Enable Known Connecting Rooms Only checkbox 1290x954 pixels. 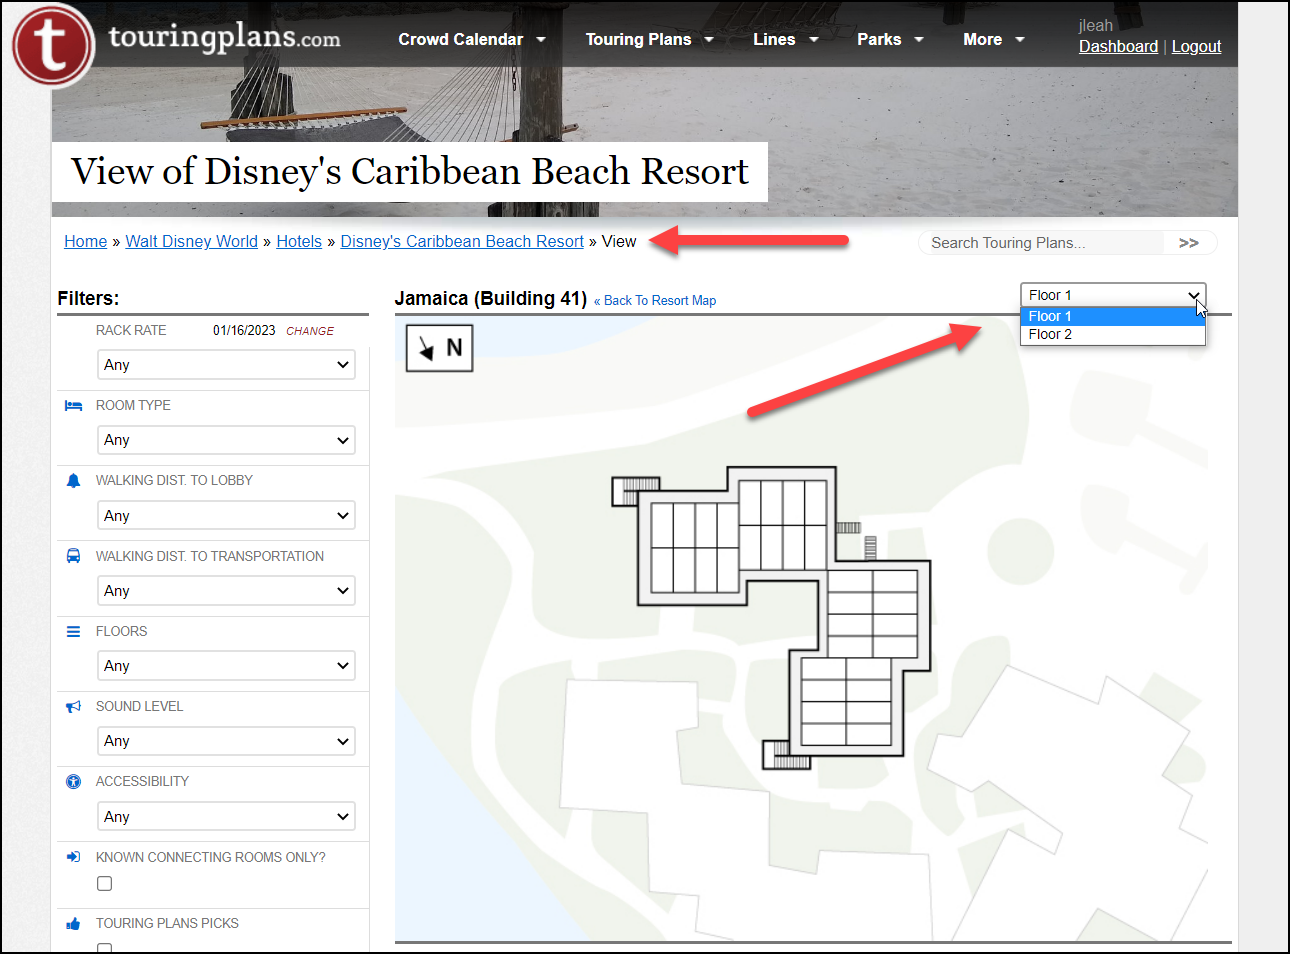[x=105, y=884]
